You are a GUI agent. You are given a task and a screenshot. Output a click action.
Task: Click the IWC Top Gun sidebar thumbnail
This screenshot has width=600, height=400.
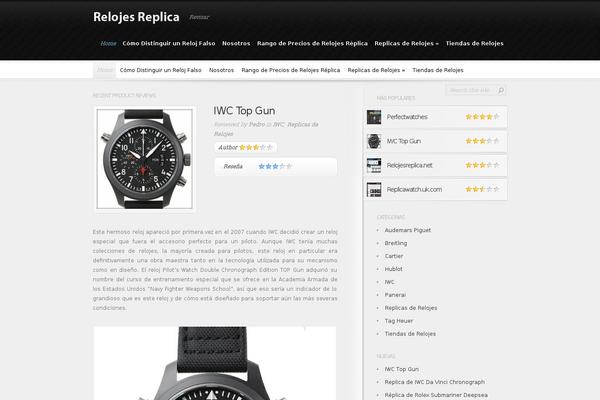374,141
